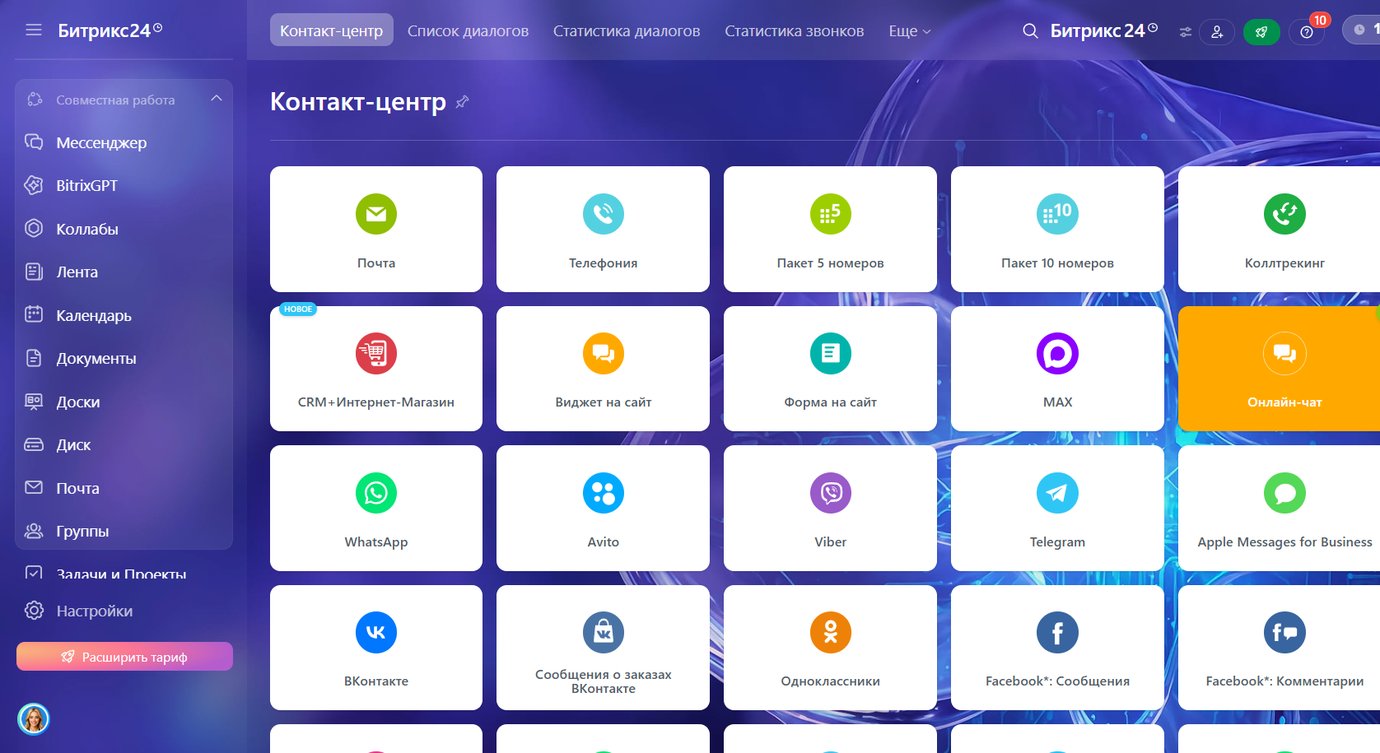The image size is (1380, 753).
Task: Open Мессенджер in the sidebar
Action: 124,143
